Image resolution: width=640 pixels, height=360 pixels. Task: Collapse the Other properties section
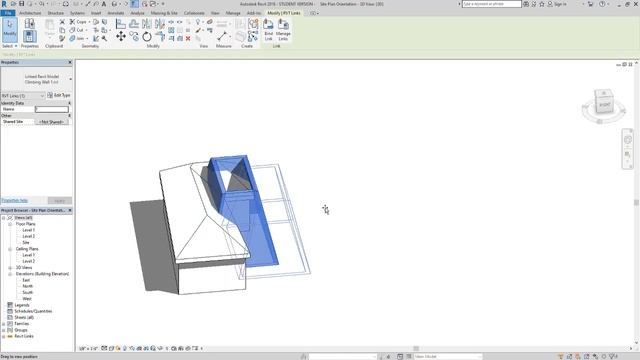coord(69,116)
